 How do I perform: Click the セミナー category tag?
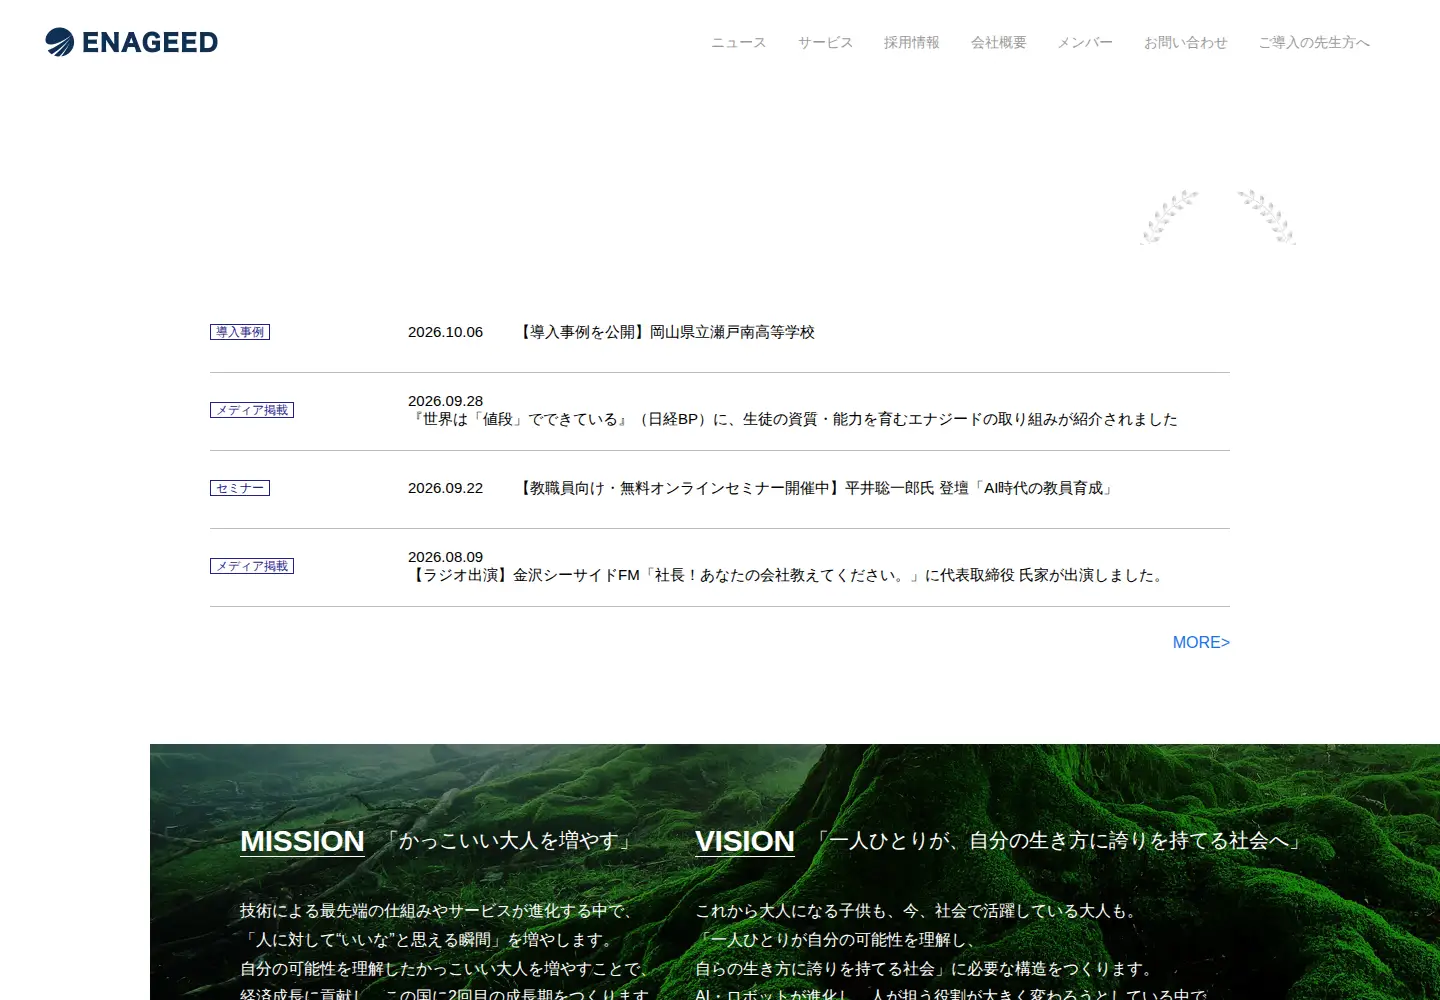pyautogui.click(x=240, y=488)
